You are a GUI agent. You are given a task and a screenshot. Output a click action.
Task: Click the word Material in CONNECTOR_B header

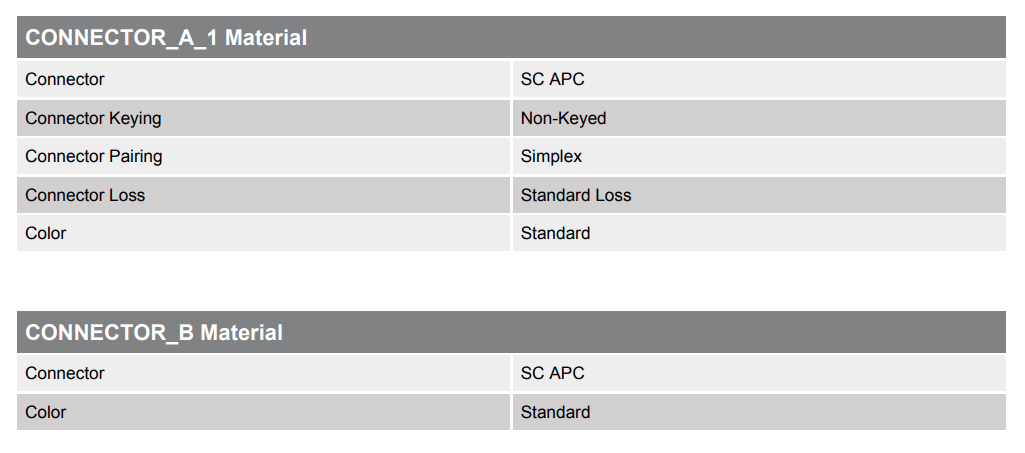pos(242,332)
